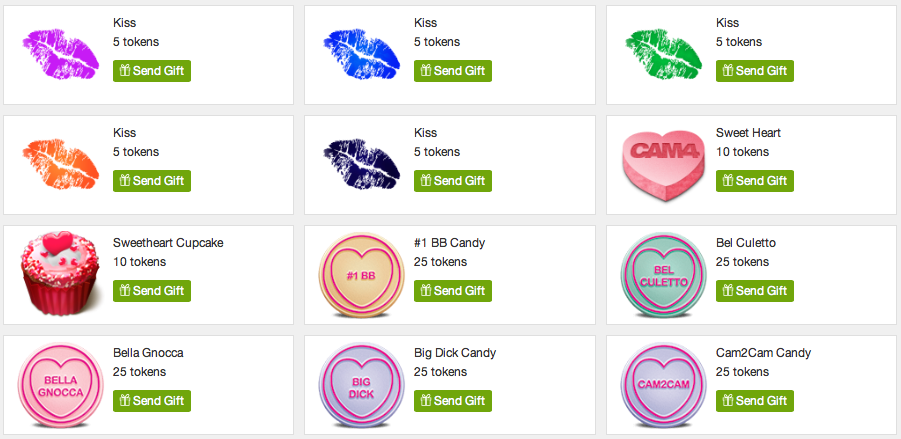Click the CAM4 Sweet Heart candy icon
This screenshot has height=439, width=901.
coord(663,165)
